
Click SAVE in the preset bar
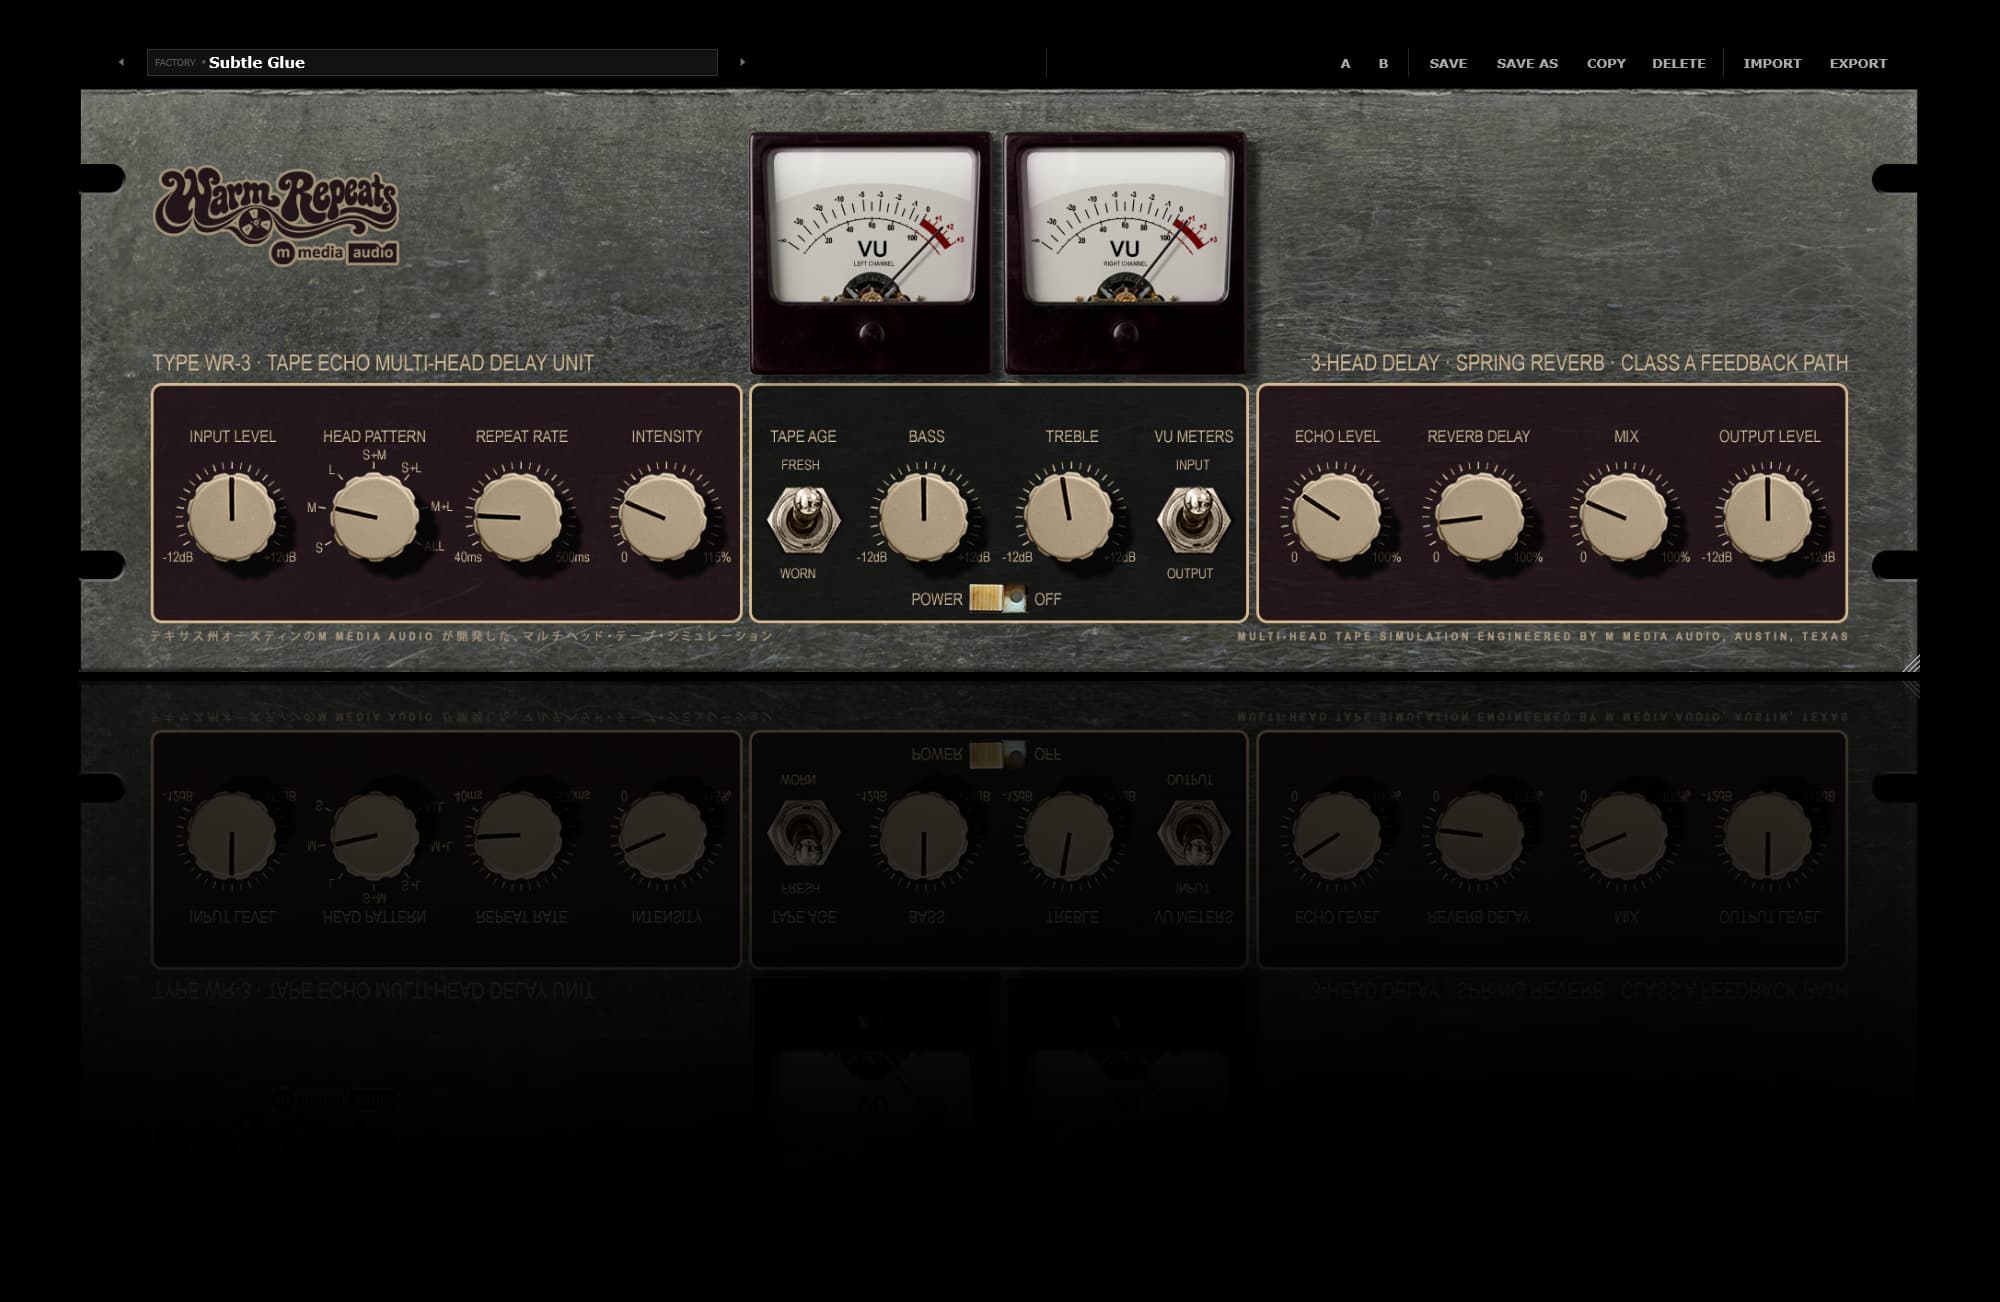click(1448, 63)
